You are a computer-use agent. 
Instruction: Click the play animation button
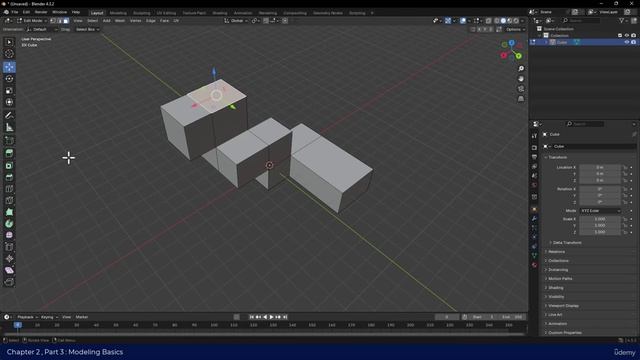[x=271, y=317]
